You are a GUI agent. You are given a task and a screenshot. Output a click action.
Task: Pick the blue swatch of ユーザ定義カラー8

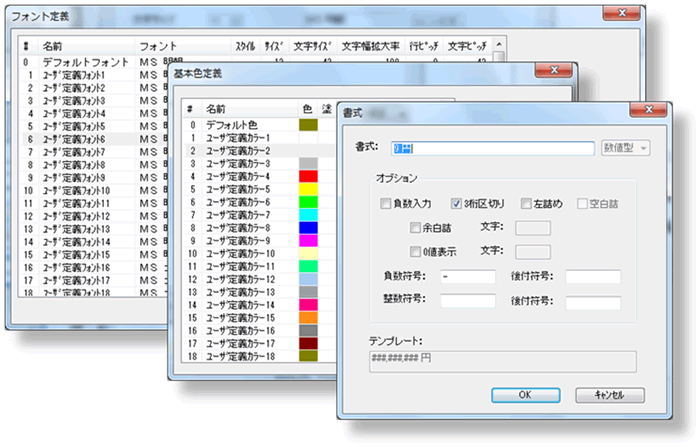308,228
